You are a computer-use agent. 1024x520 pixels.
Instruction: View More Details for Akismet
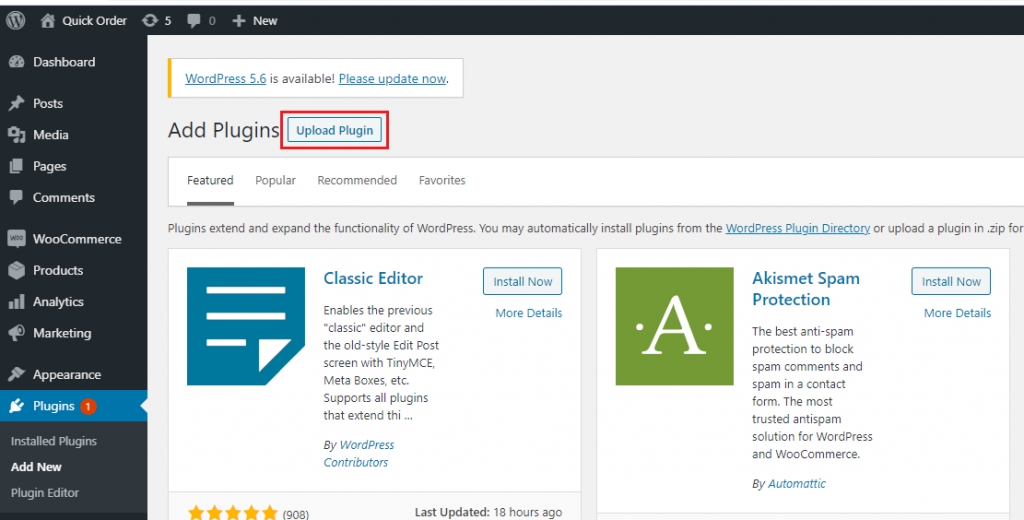point(957,313)
